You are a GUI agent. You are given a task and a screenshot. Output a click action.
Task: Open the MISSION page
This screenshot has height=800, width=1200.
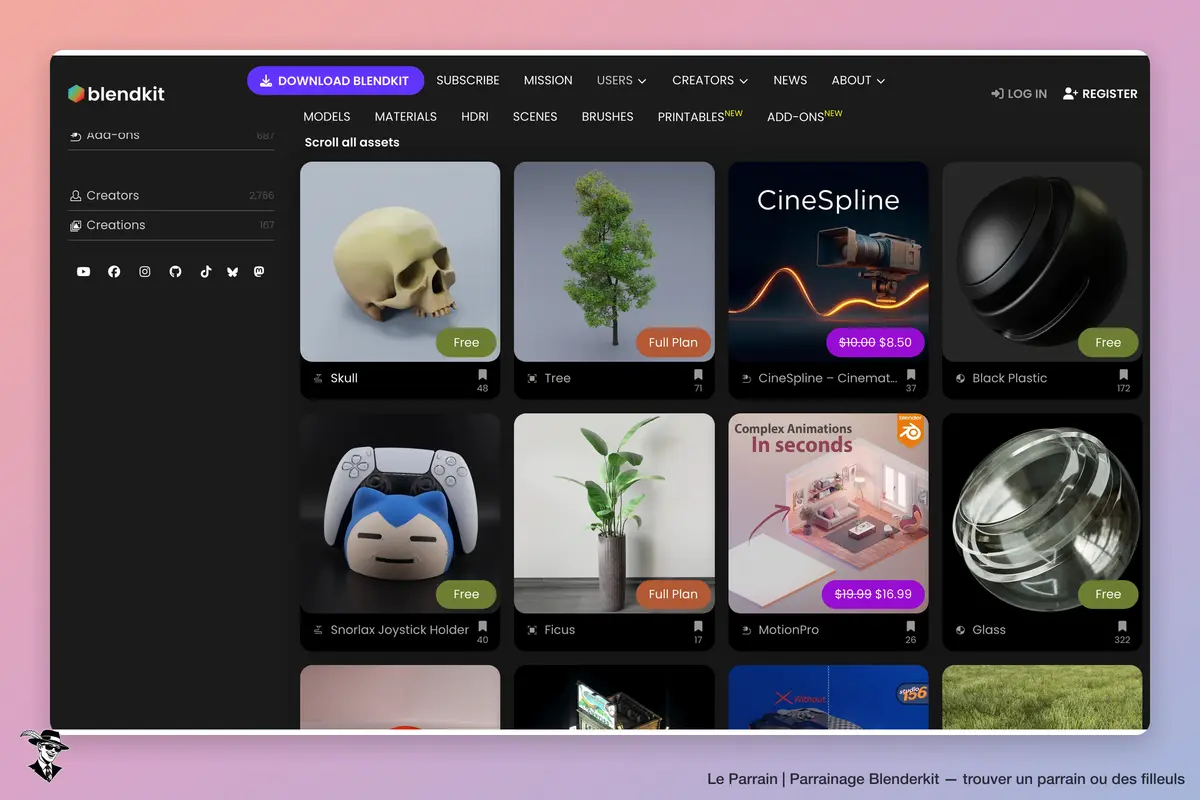click(548, 80)
